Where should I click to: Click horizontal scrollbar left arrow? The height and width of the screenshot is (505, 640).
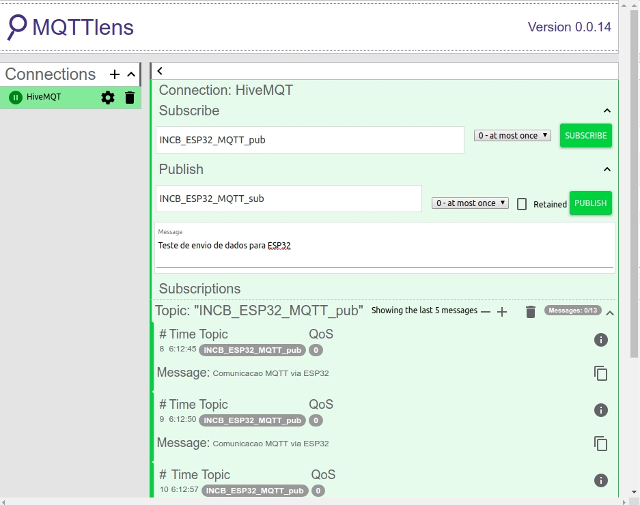tap(3, 502)
